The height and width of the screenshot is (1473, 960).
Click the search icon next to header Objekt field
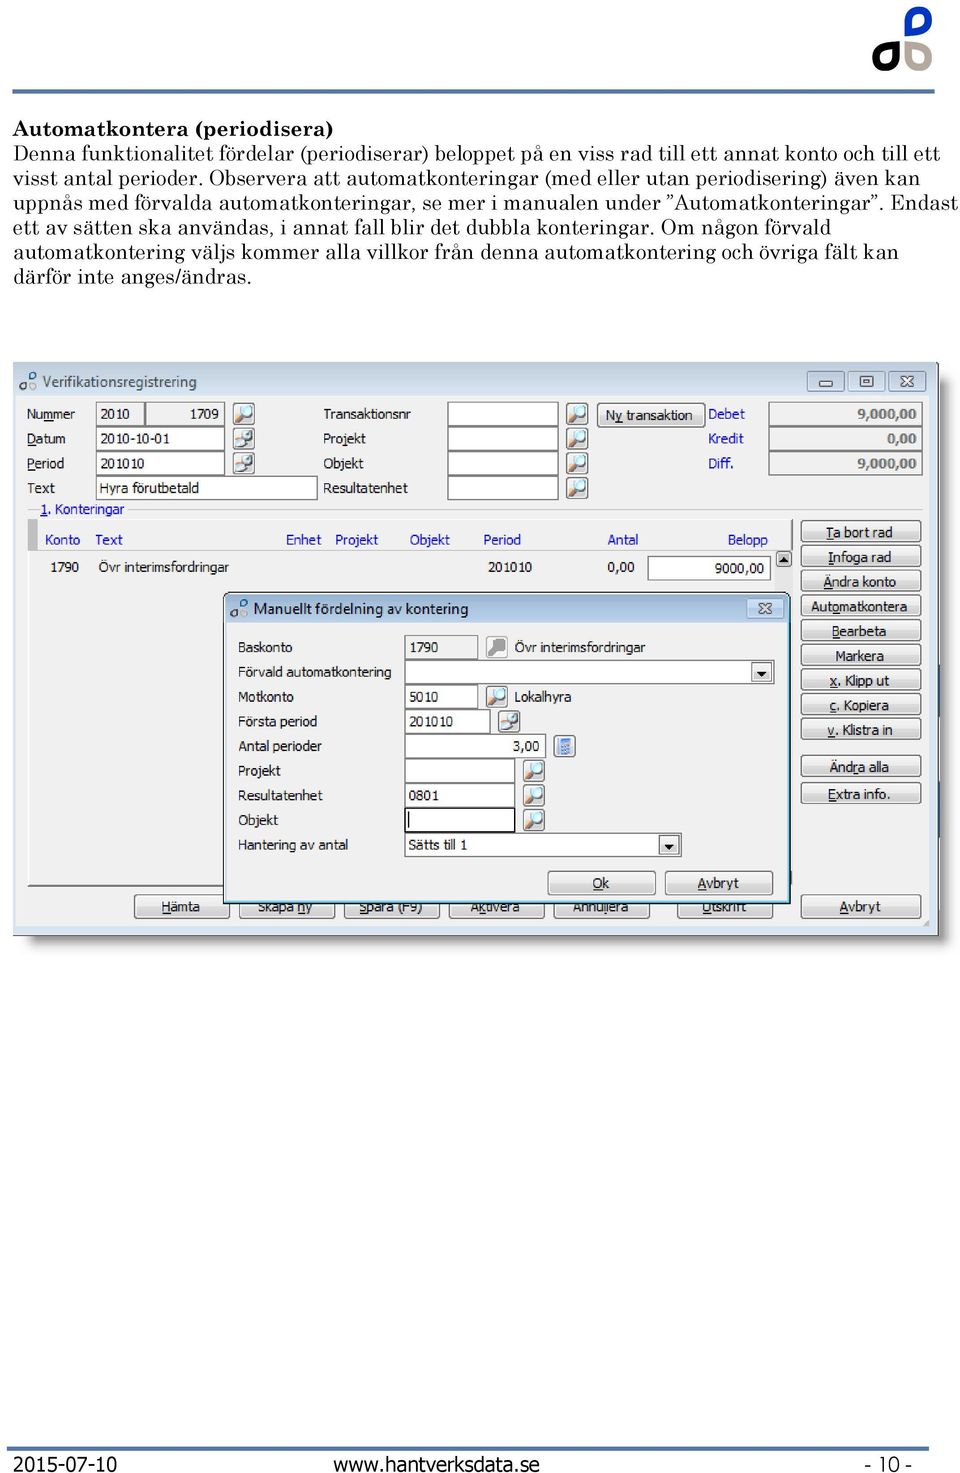[x=576, y=463]
